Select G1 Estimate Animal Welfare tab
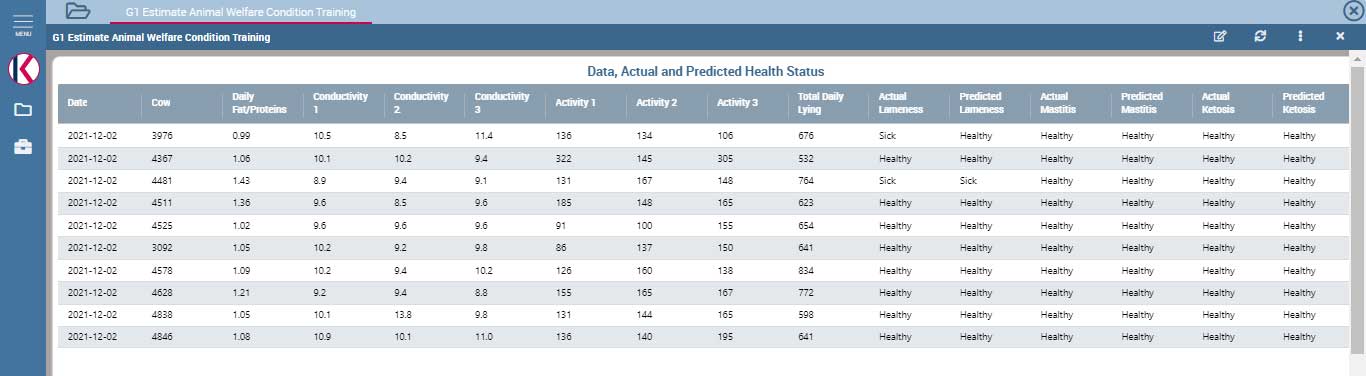 240,12
